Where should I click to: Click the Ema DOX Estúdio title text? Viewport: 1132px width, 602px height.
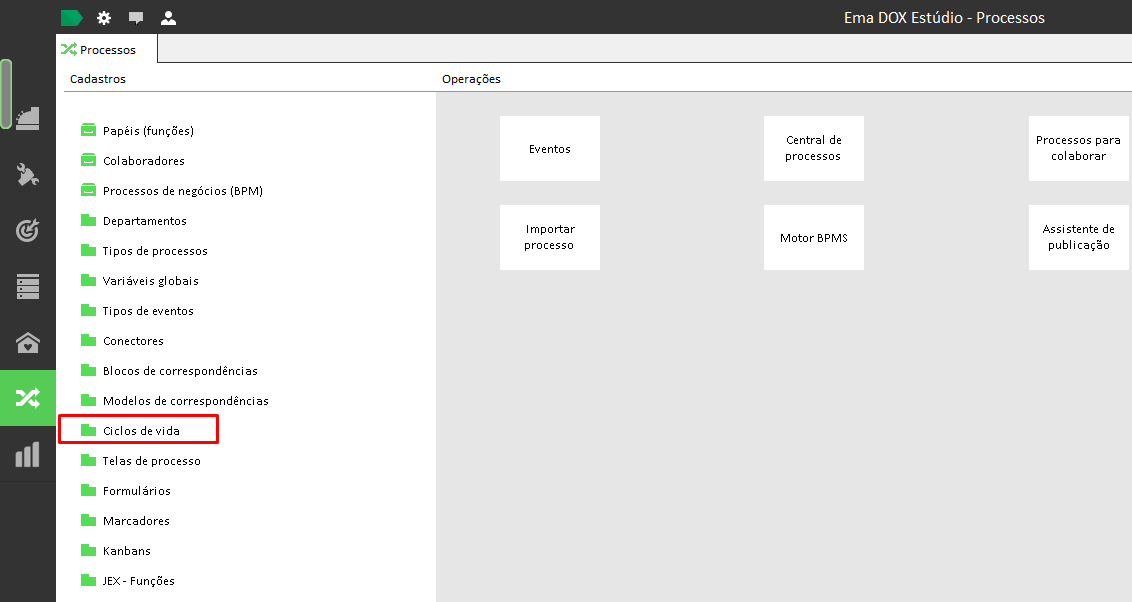tap(944, 18)
